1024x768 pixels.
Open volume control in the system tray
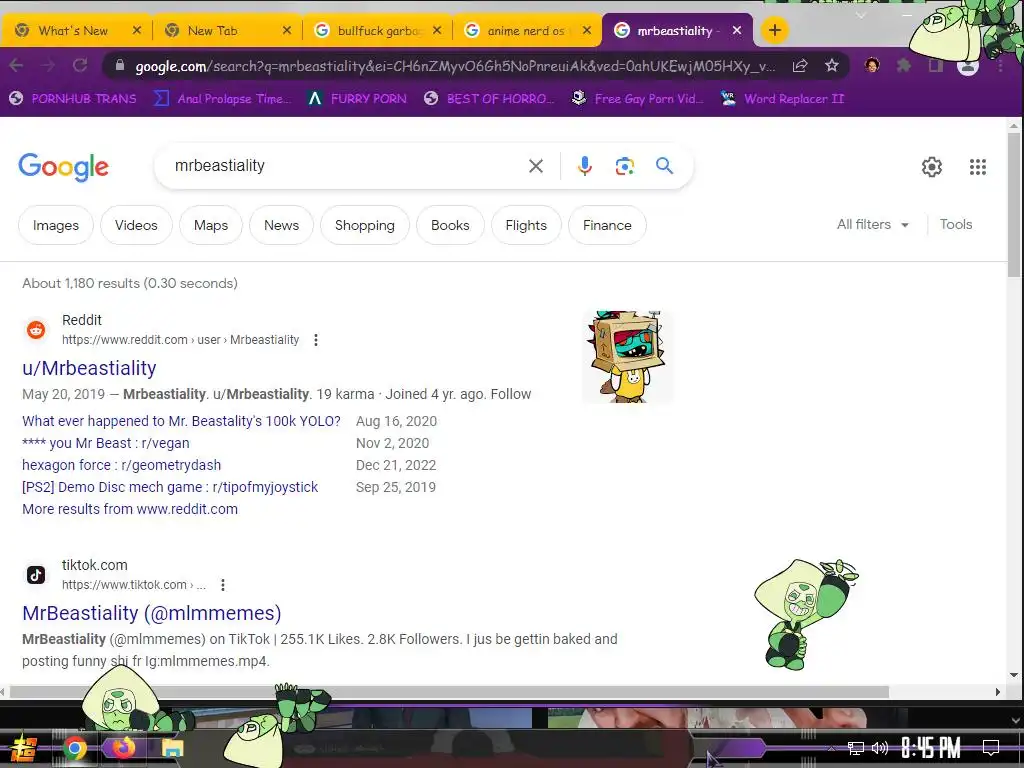tap(880, 748)
